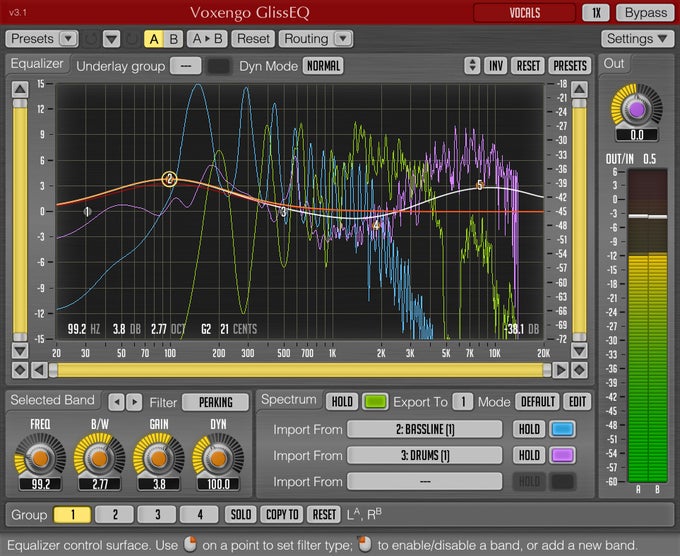Click the FREQ knob

tap(40, 458)
